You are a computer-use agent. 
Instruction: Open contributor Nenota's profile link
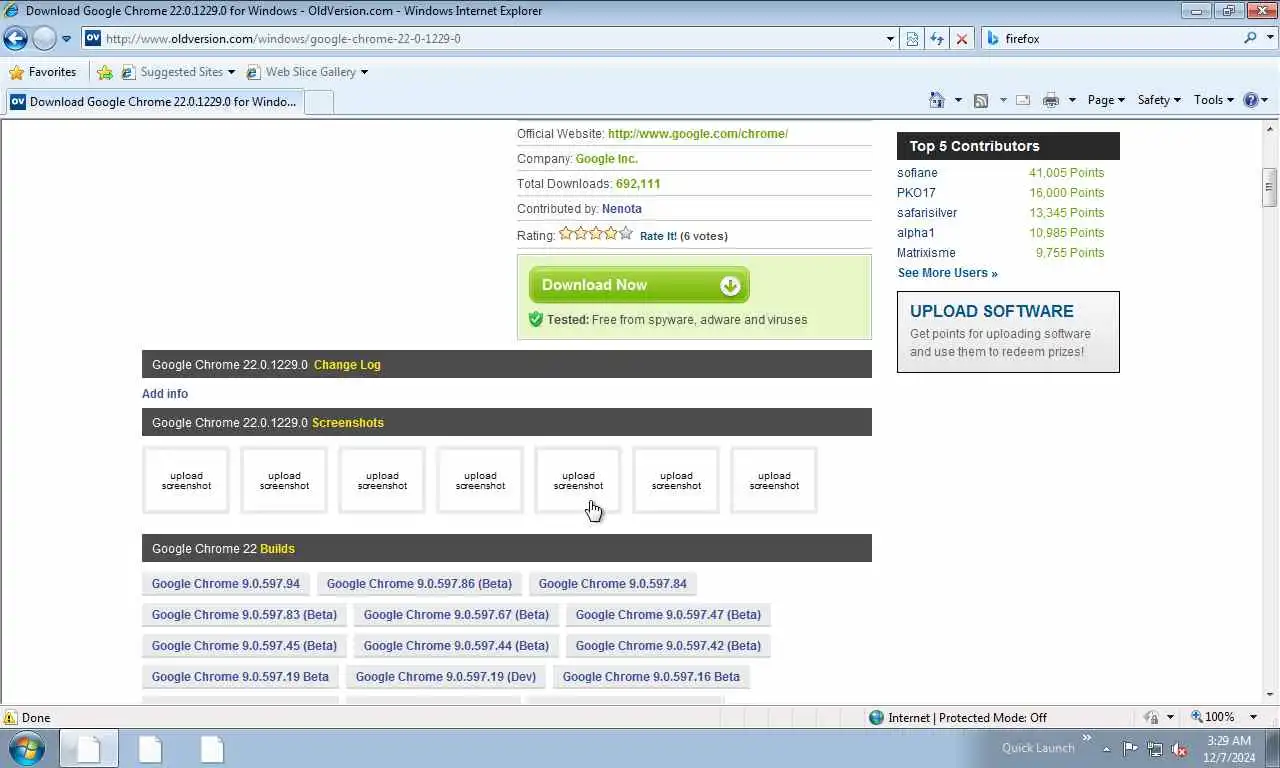pos(622,209)
